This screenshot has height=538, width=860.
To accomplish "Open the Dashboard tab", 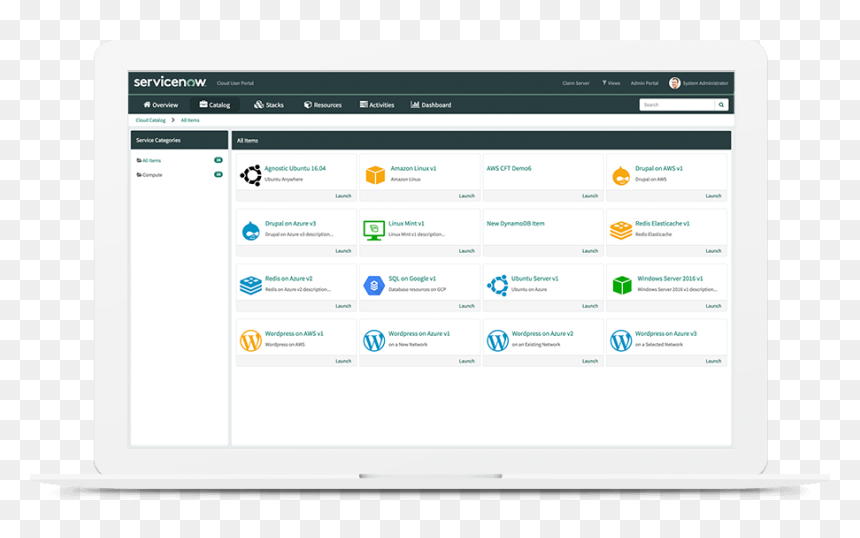I will click(x=431, y=105).
